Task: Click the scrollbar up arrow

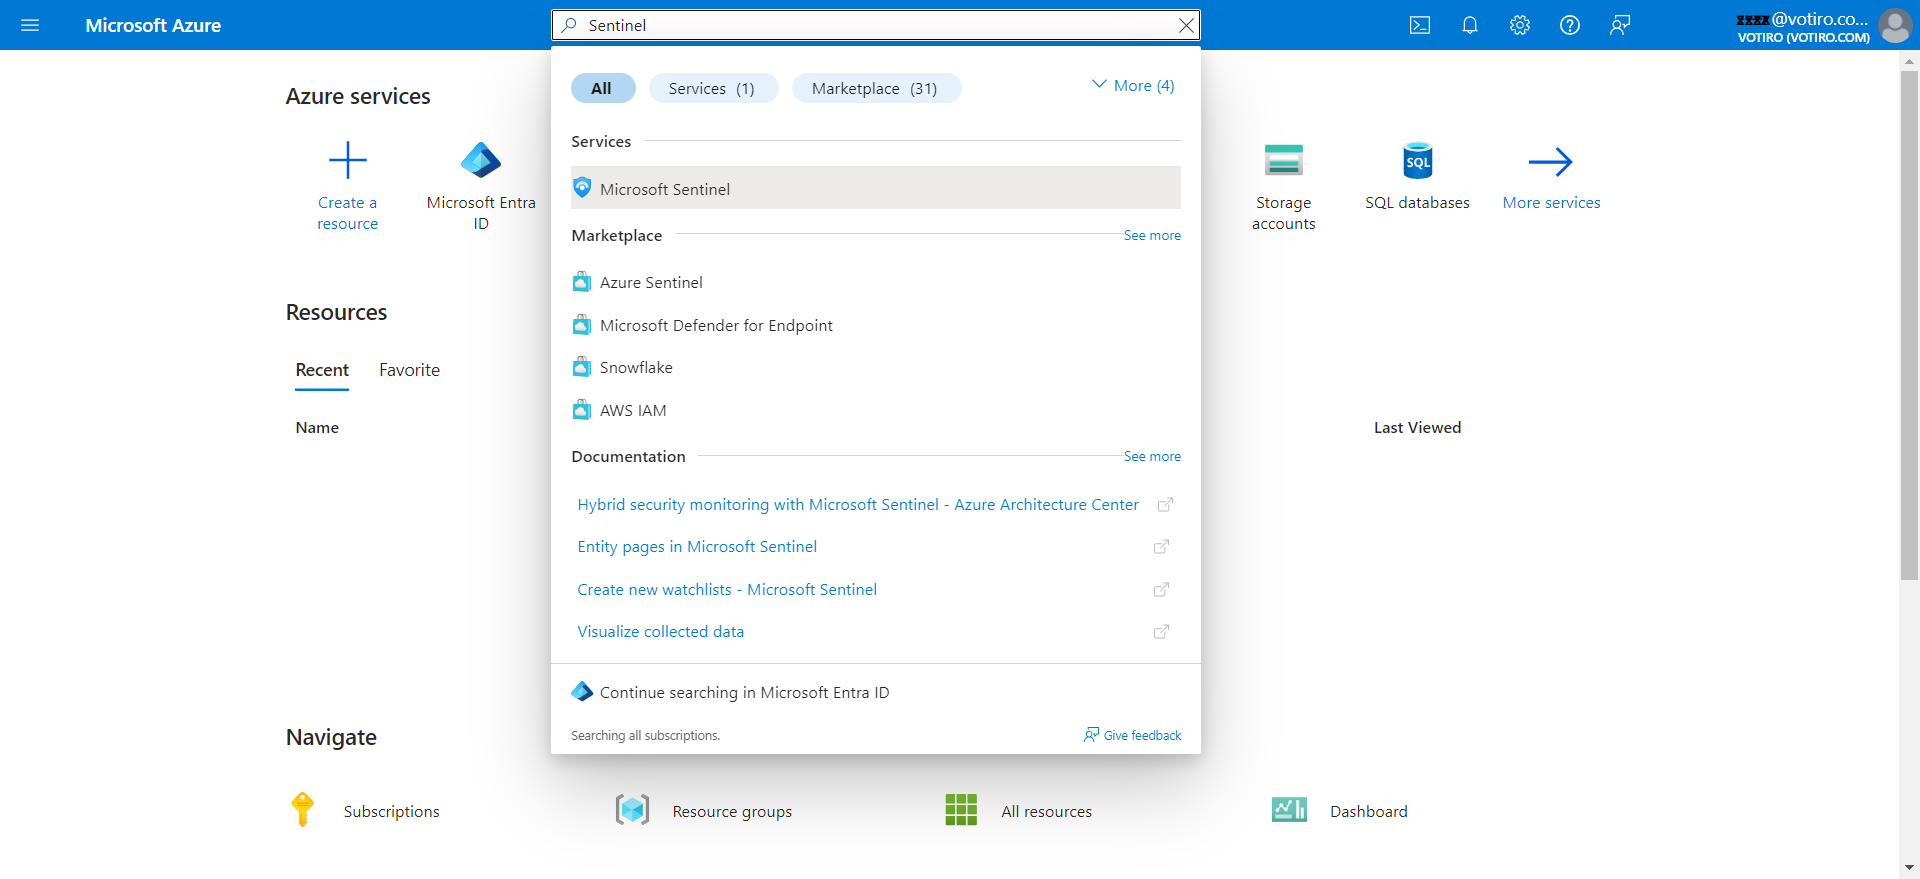Action: pos(1909,61)
